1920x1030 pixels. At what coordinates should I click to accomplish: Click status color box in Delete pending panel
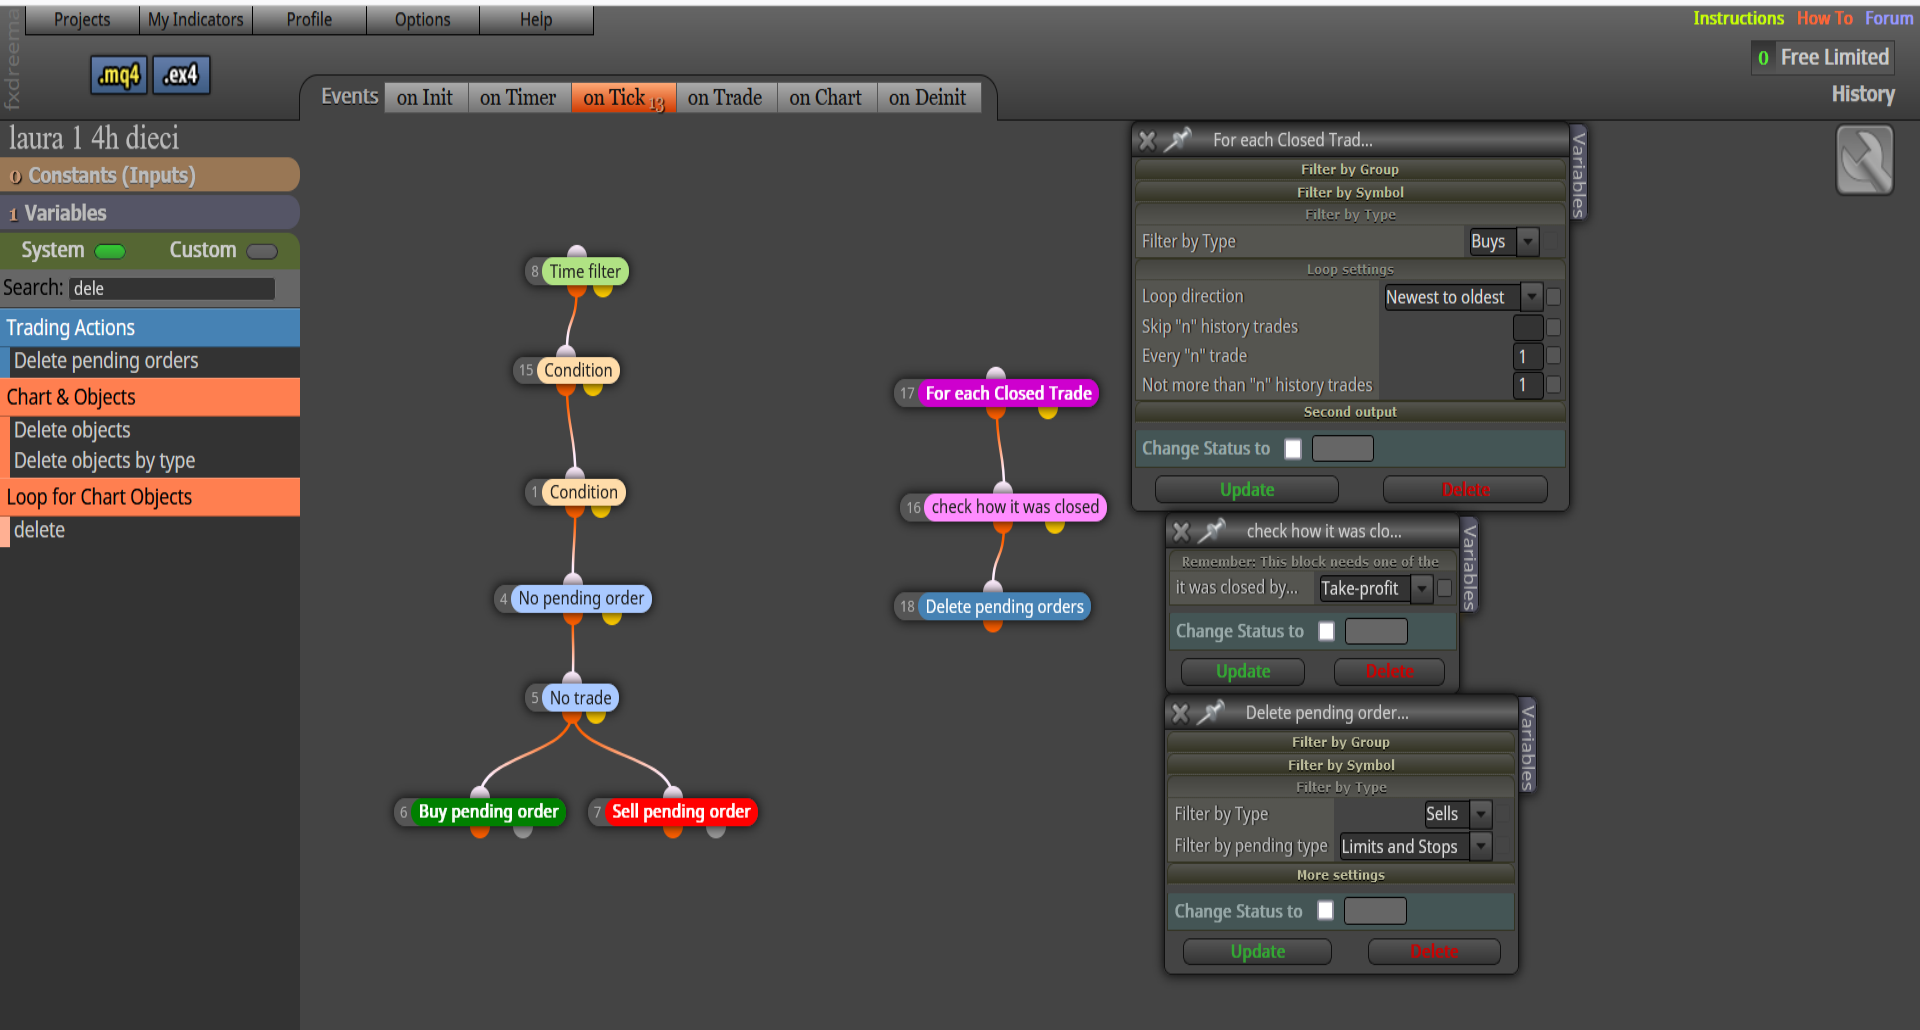[x=1375, y=911]
